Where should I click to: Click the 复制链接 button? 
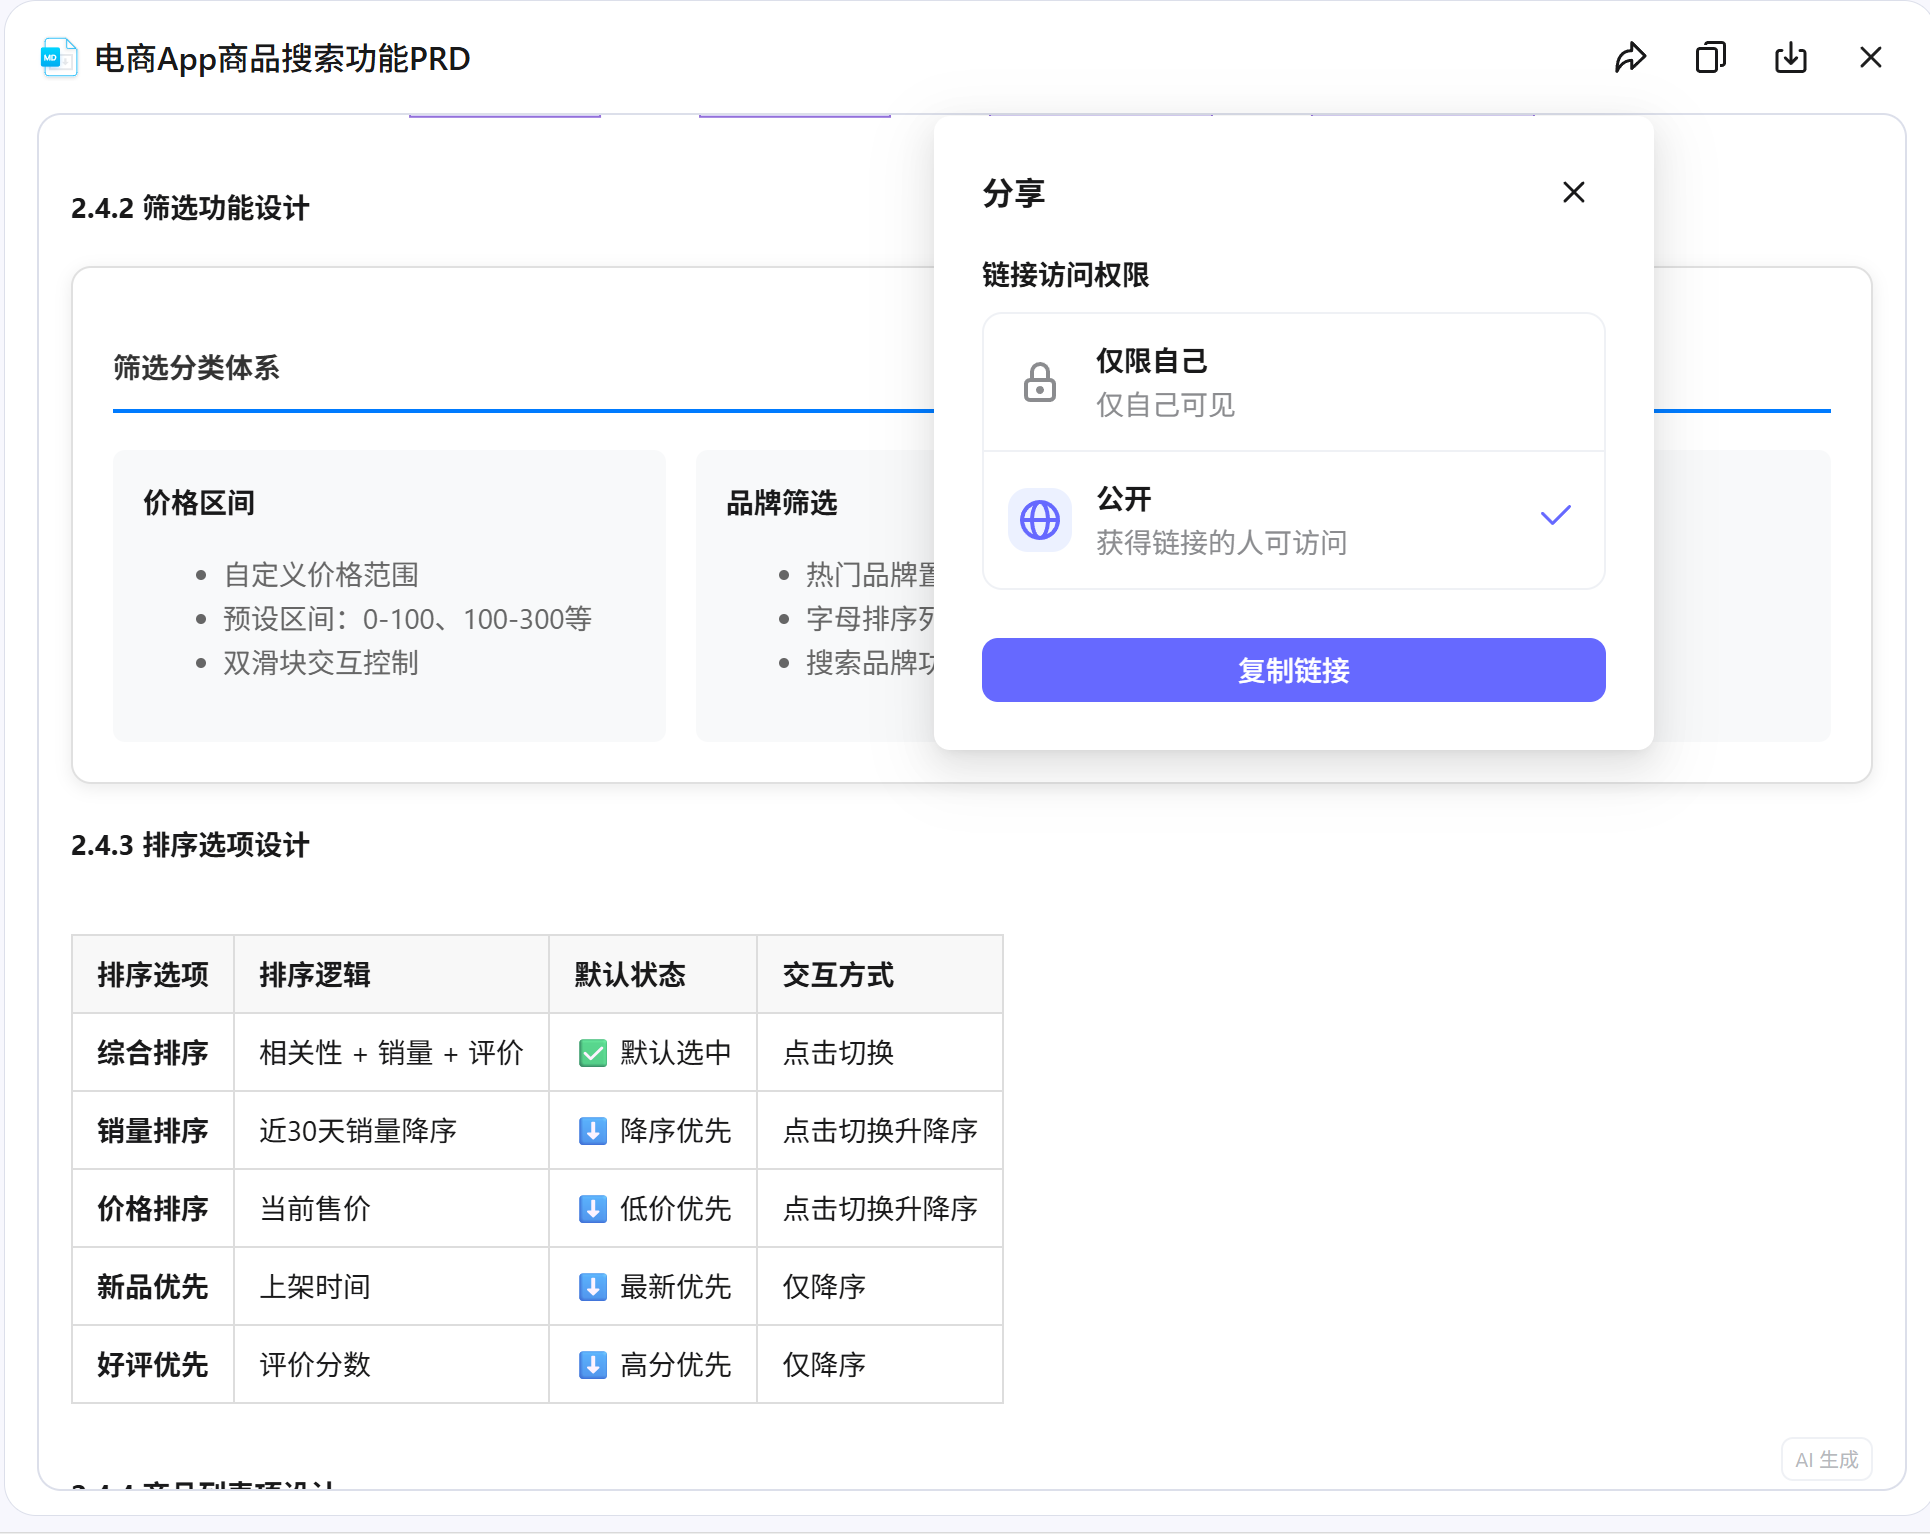click(x=1293, y=670)
